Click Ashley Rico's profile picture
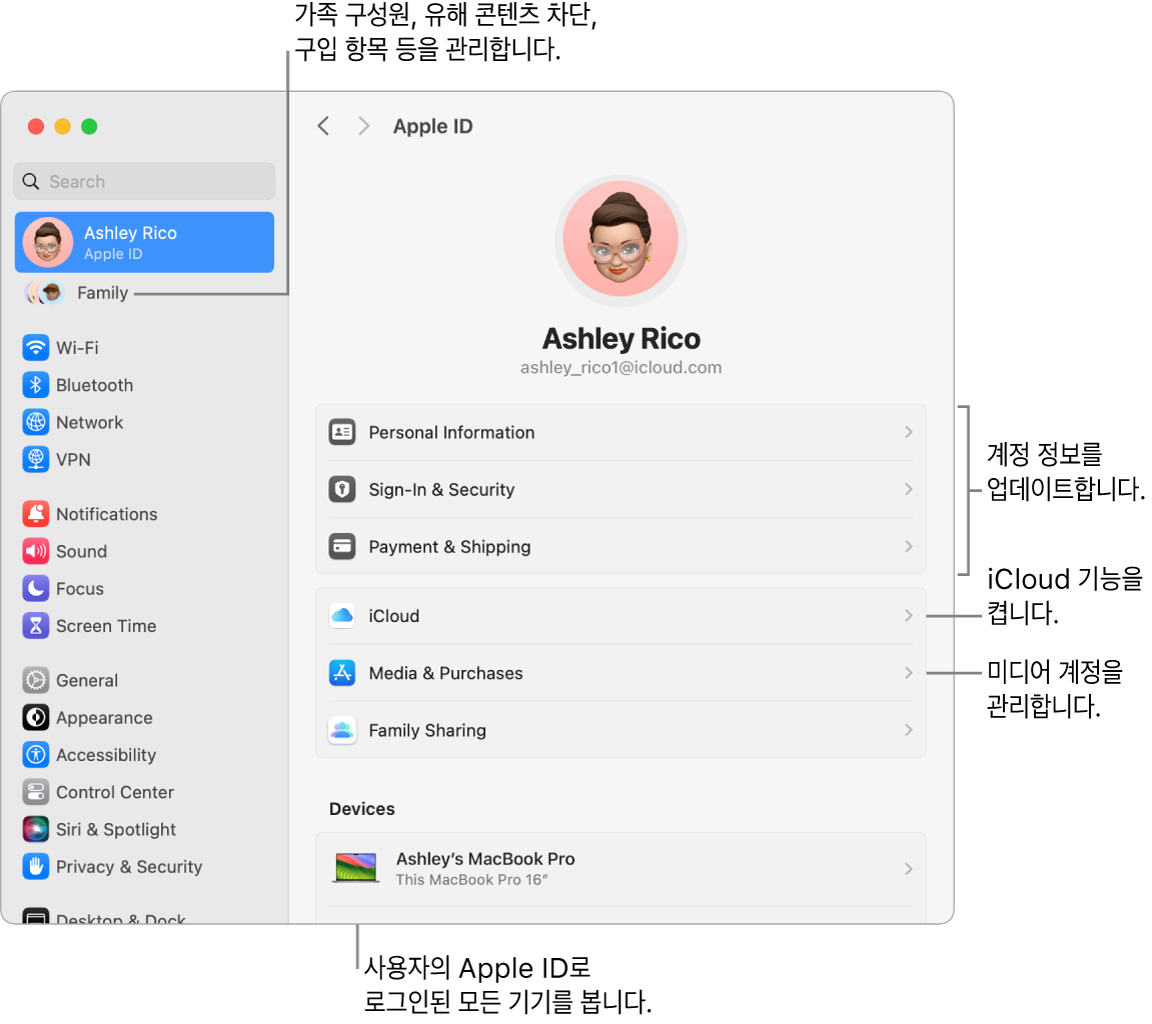 click(620, 239)
